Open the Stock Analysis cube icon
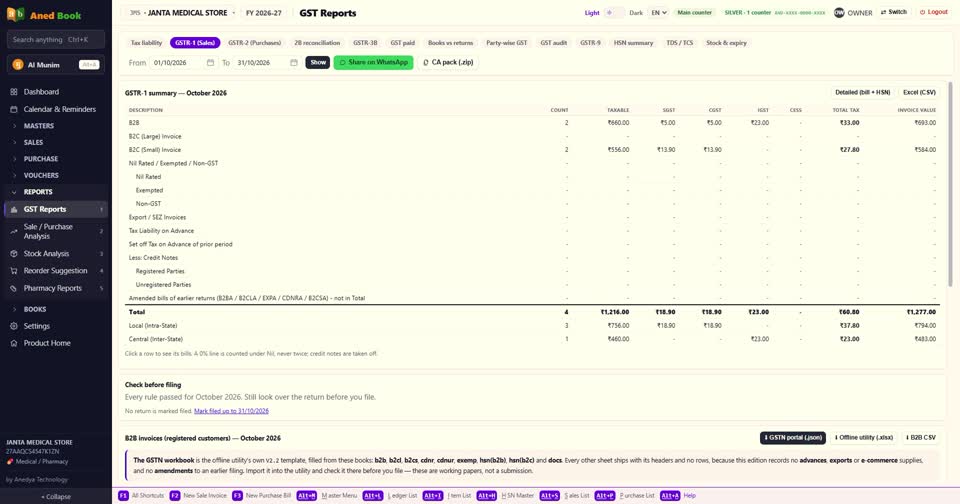 click(13, 254)
